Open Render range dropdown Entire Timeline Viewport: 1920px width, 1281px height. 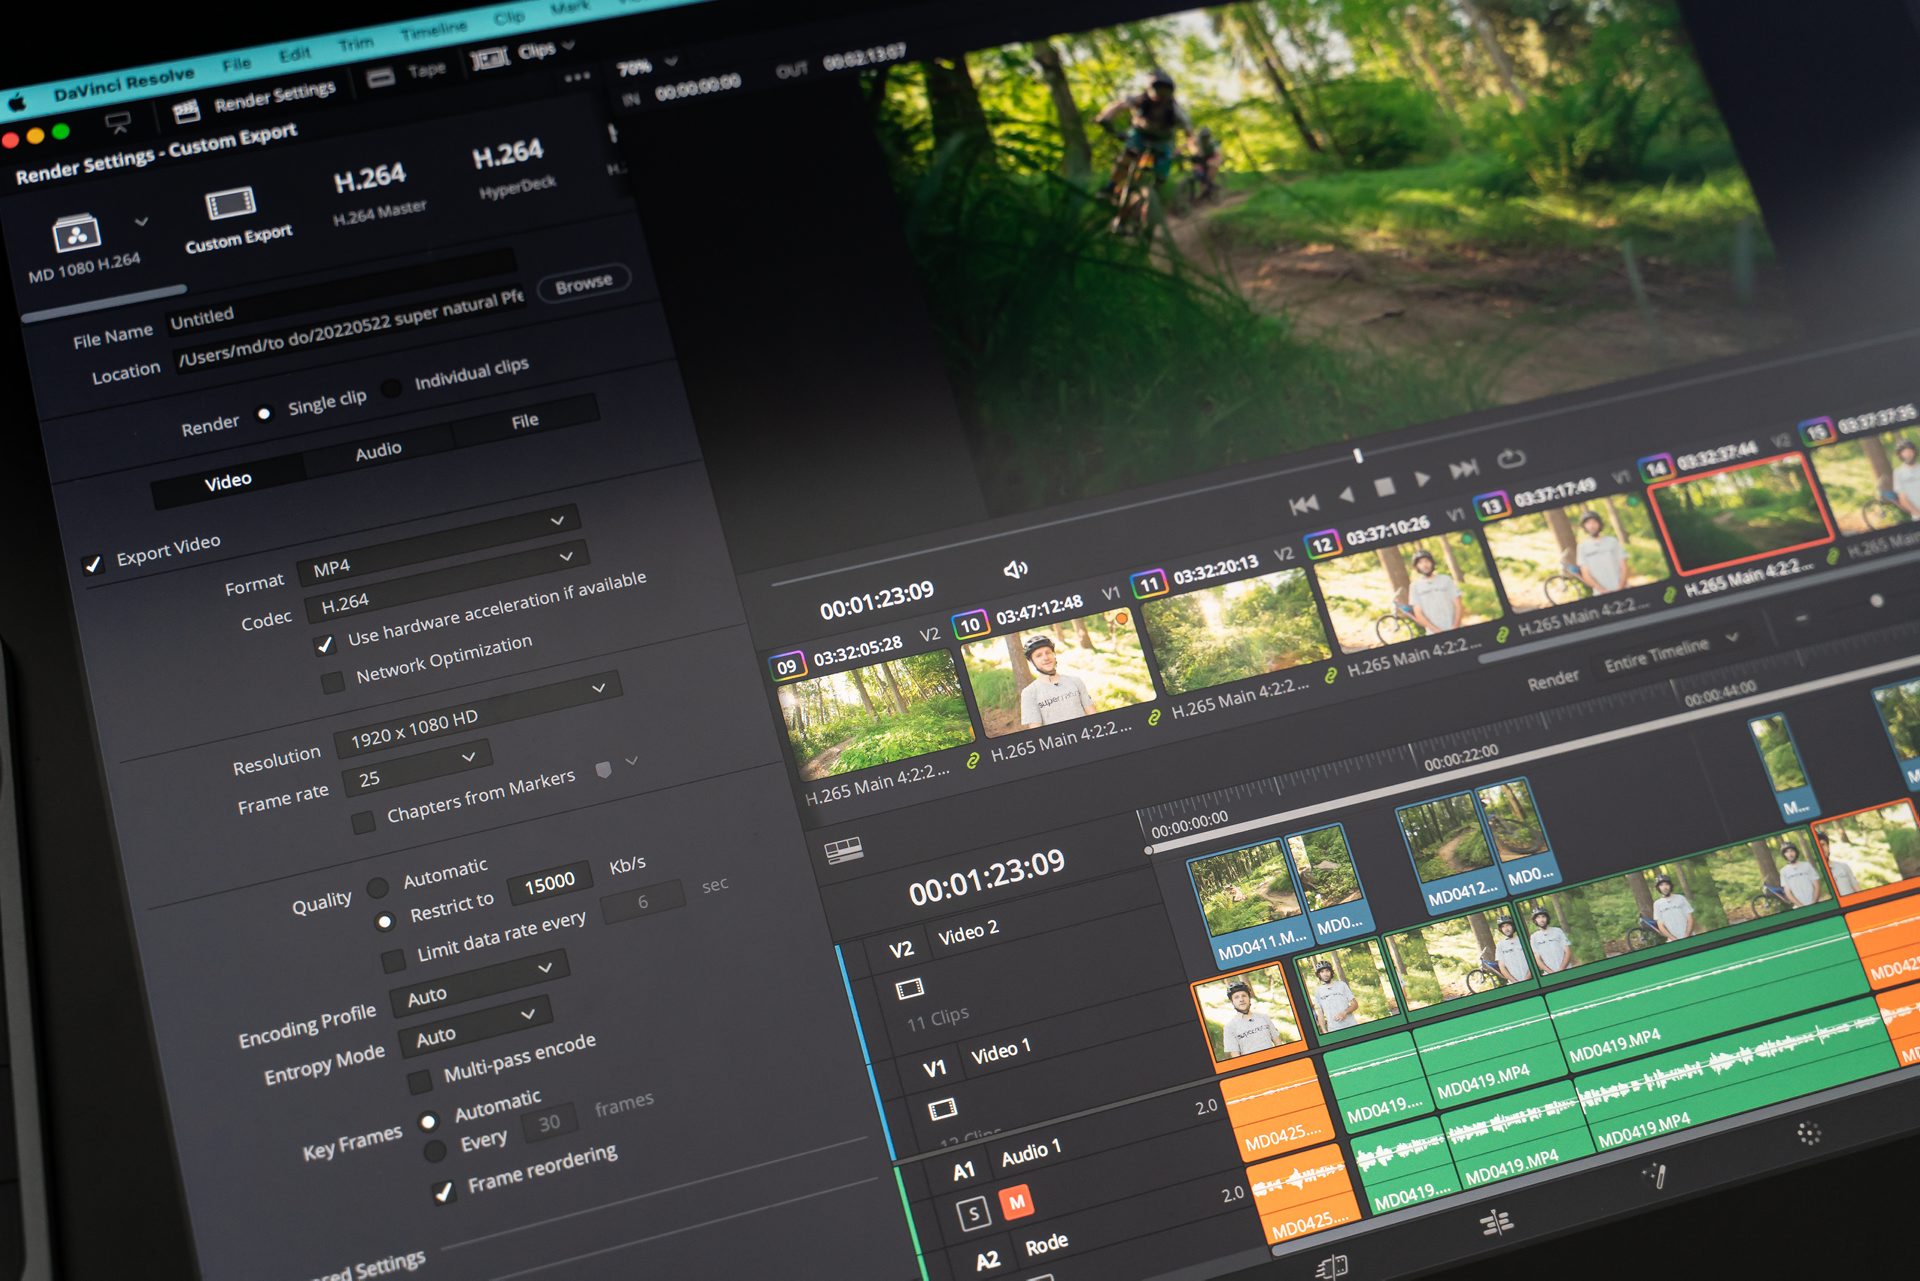1670,651
